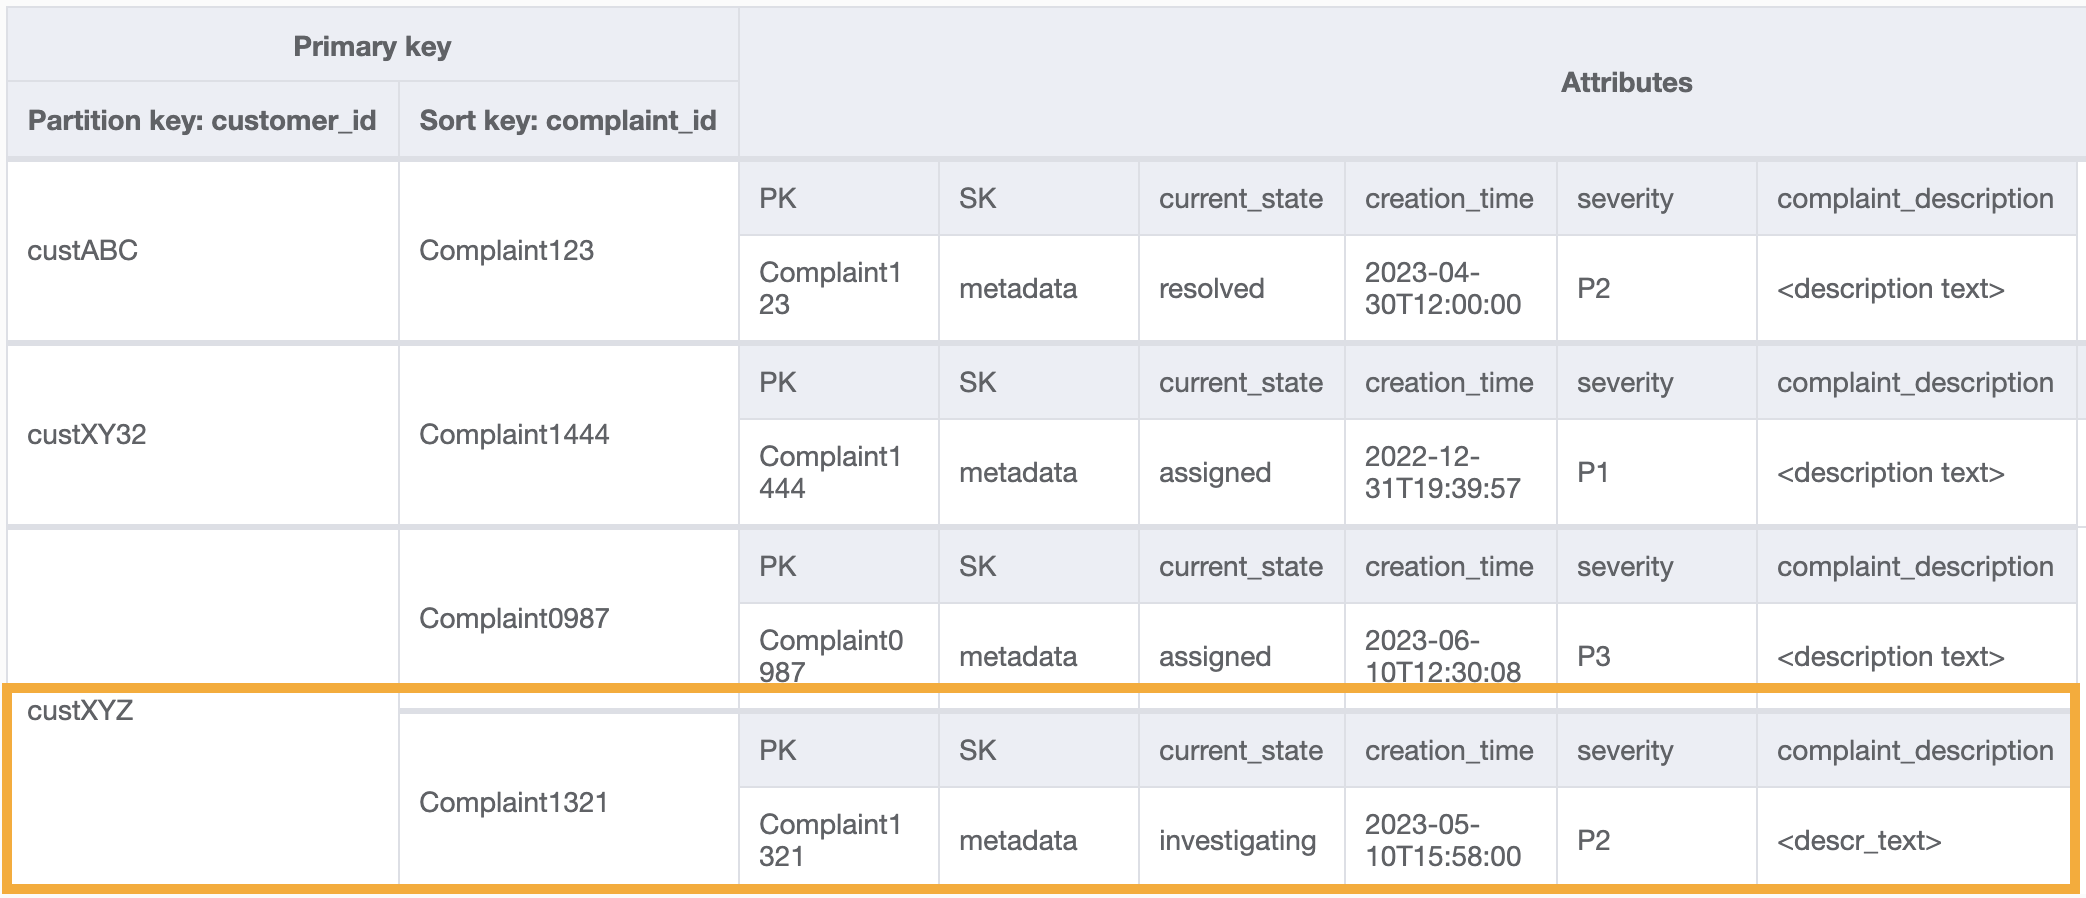Select the "Sort key: complaint_id" column header
Image resolution: width=2086 pixels, height=898 pixels.
click(x=567, y=121)
